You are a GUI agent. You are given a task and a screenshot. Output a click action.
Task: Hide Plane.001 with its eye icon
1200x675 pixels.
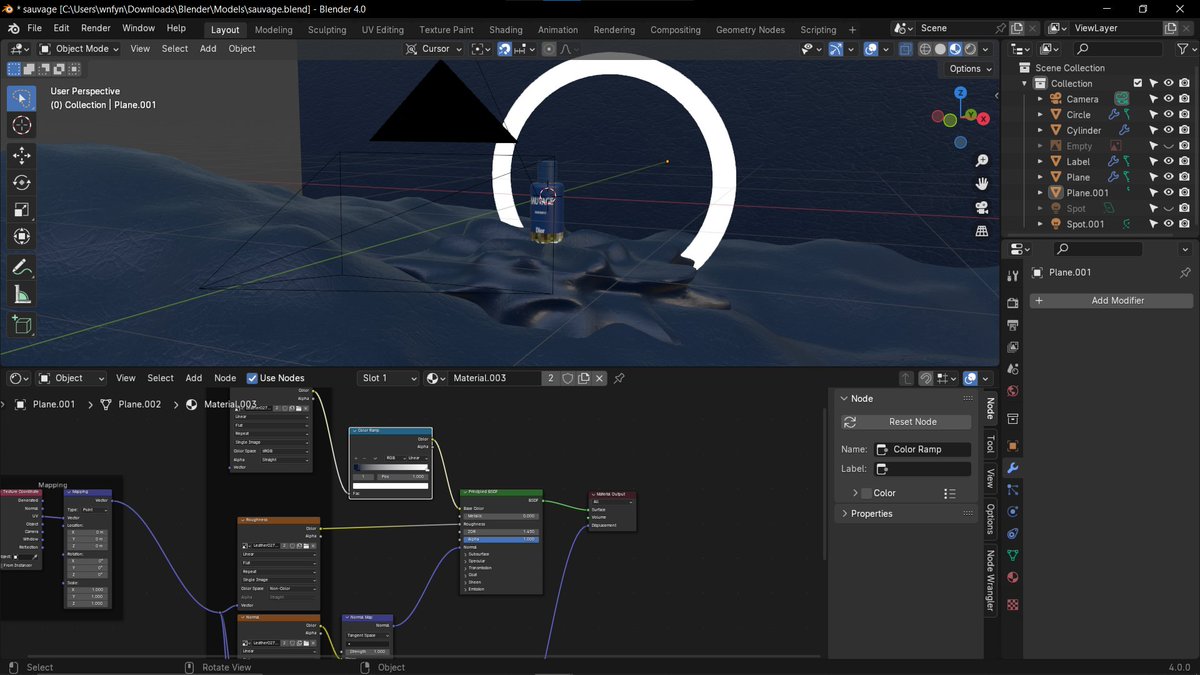click(1168, 193)
